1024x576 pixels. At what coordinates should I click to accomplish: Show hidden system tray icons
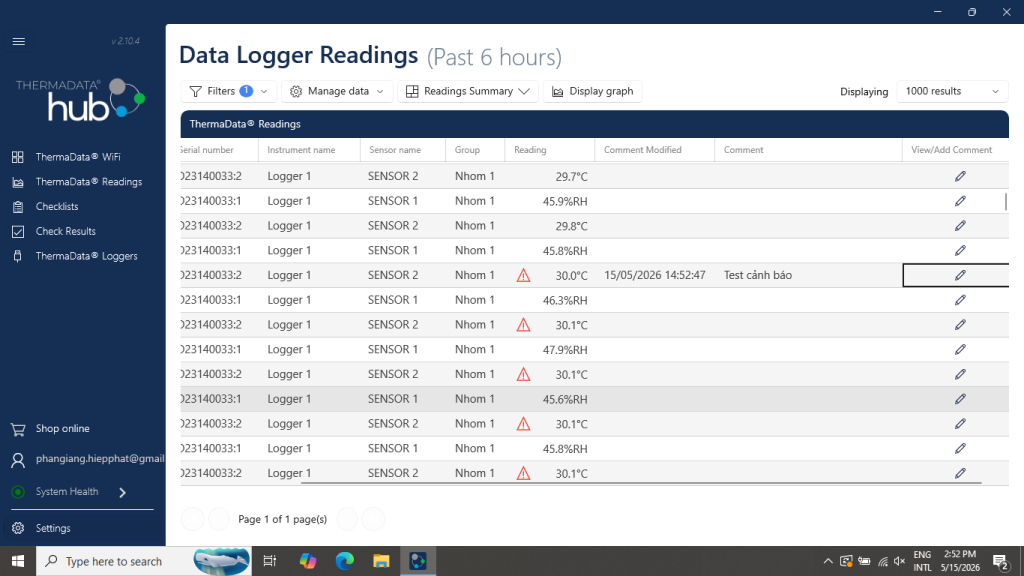point(827,561)
